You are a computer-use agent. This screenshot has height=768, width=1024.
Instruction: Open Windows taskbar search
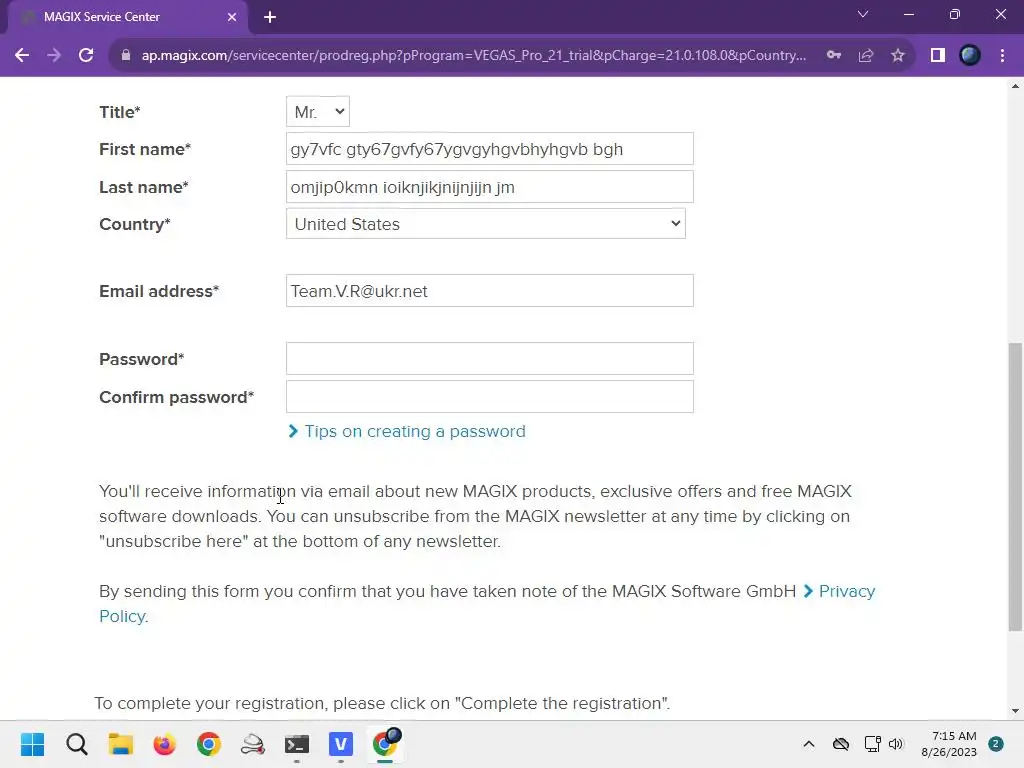(x=76, y=744)
